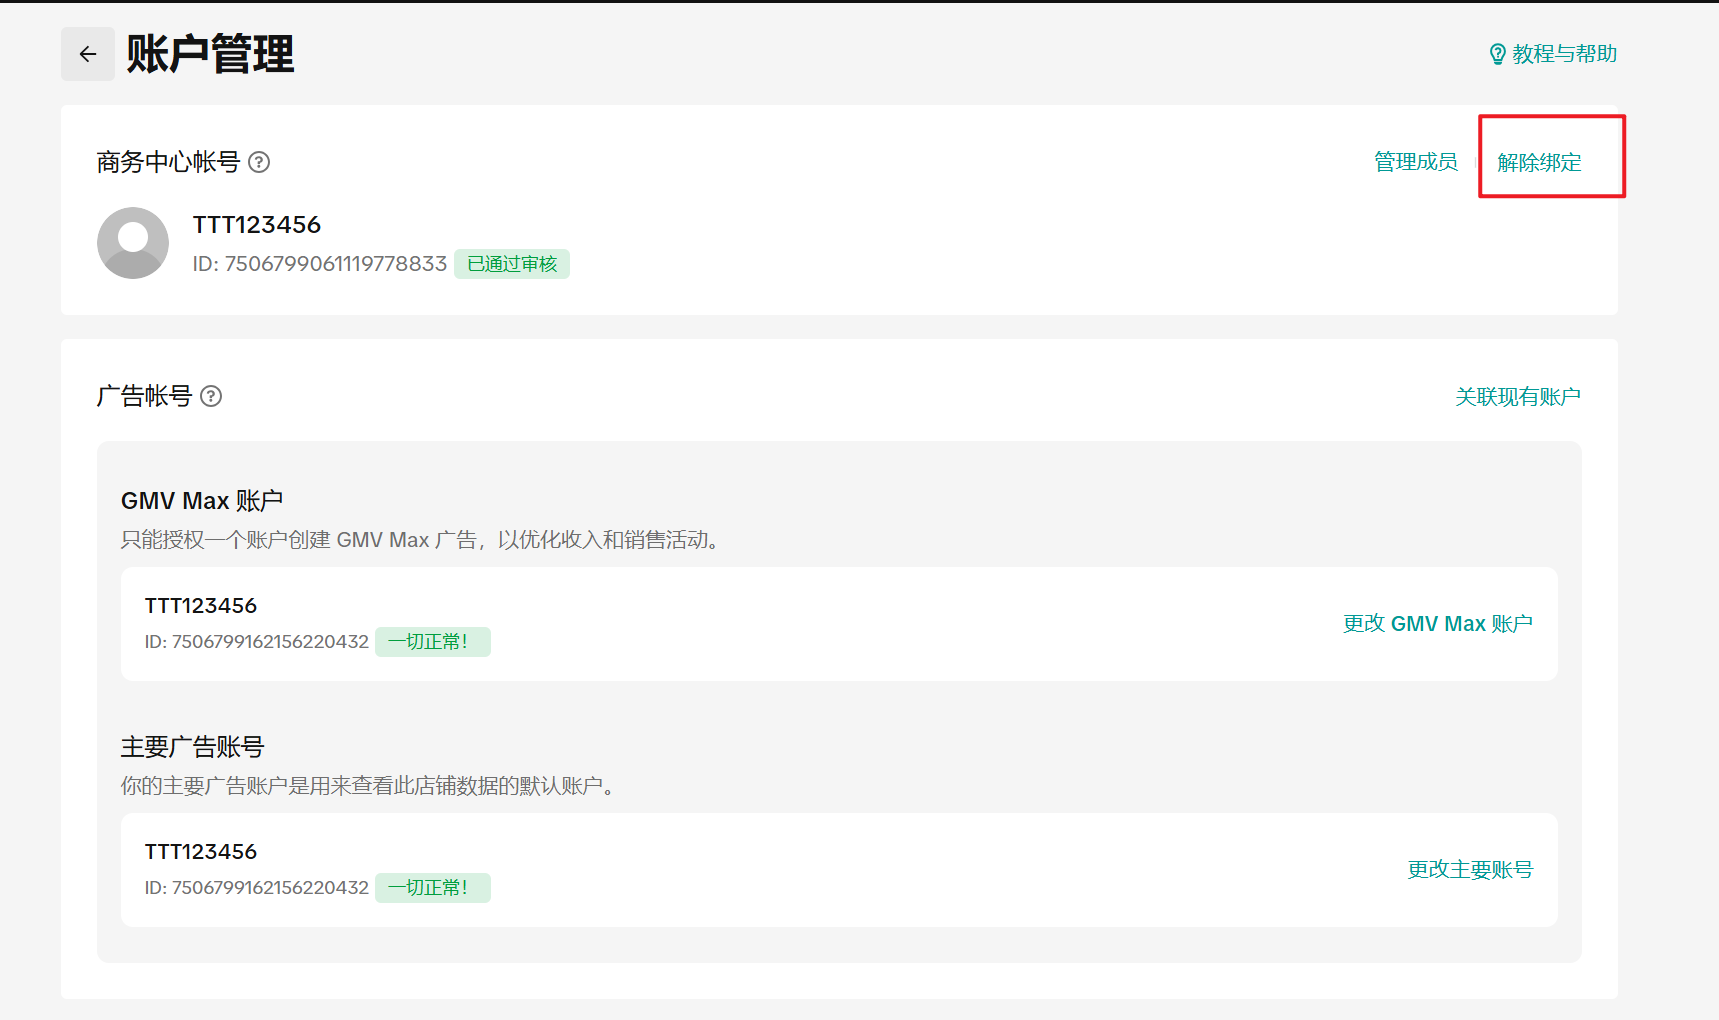Click help icon beside 广告帐号
The image size is (1719, 1020).
click(x=211, y=396)
